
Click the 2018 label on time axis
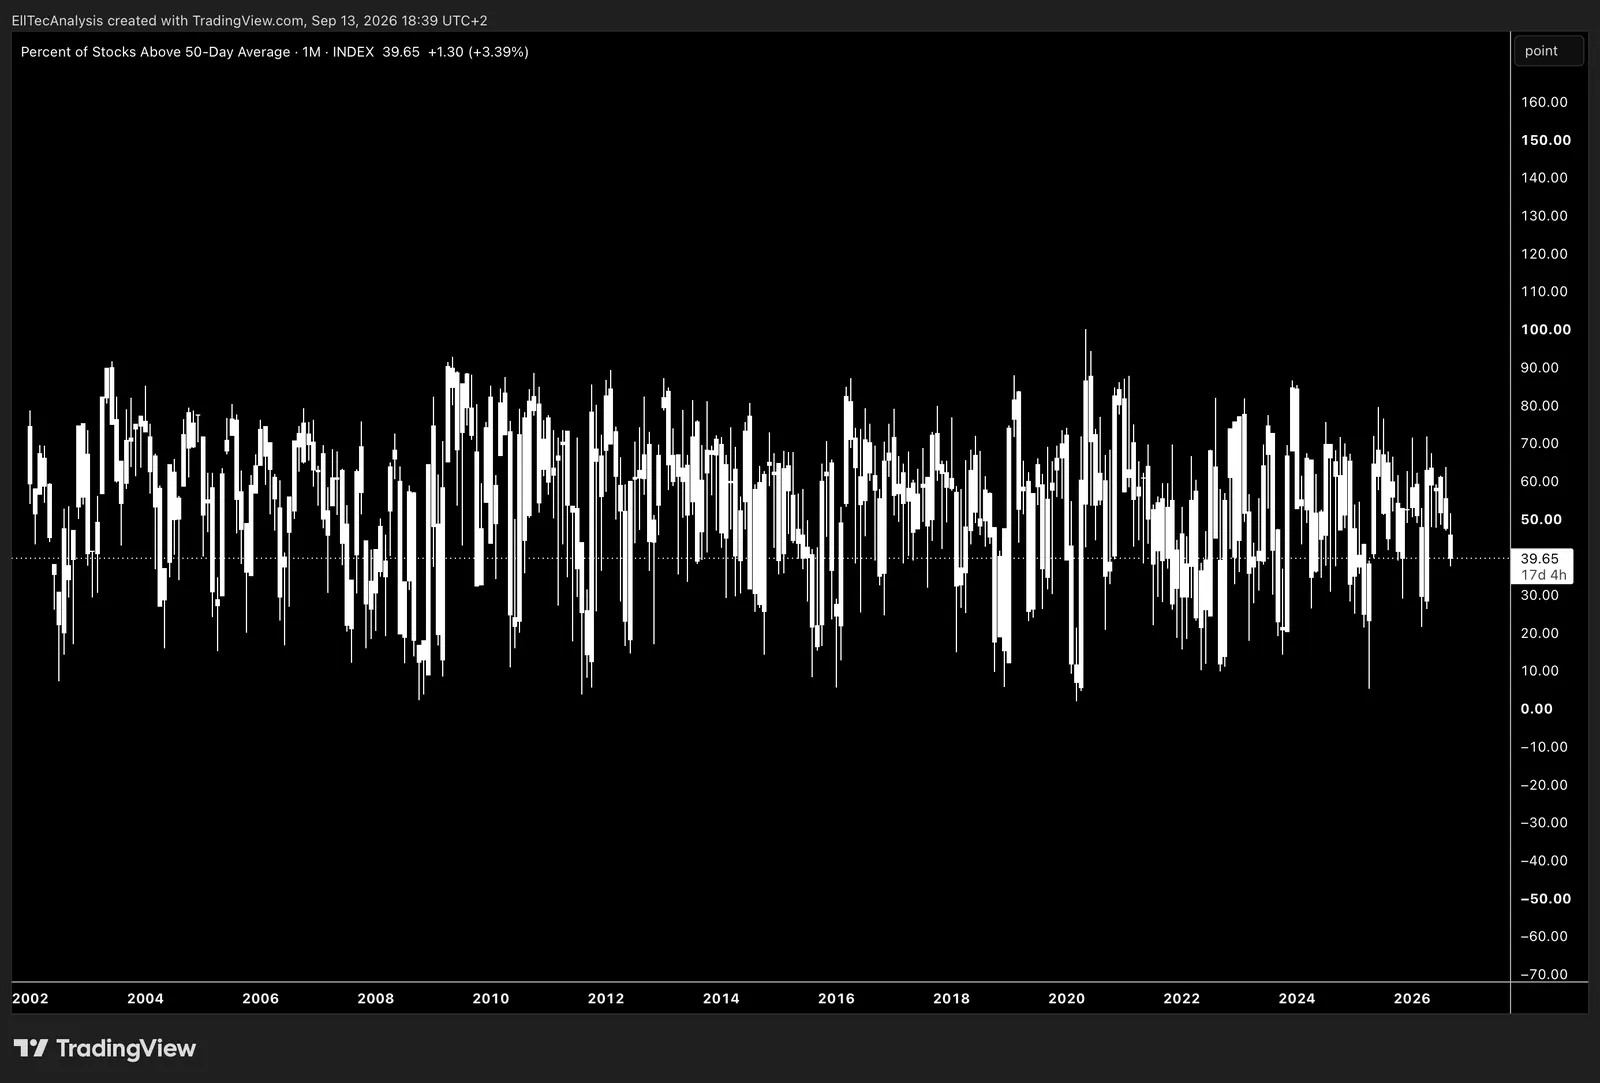click(x=951, y=998)
